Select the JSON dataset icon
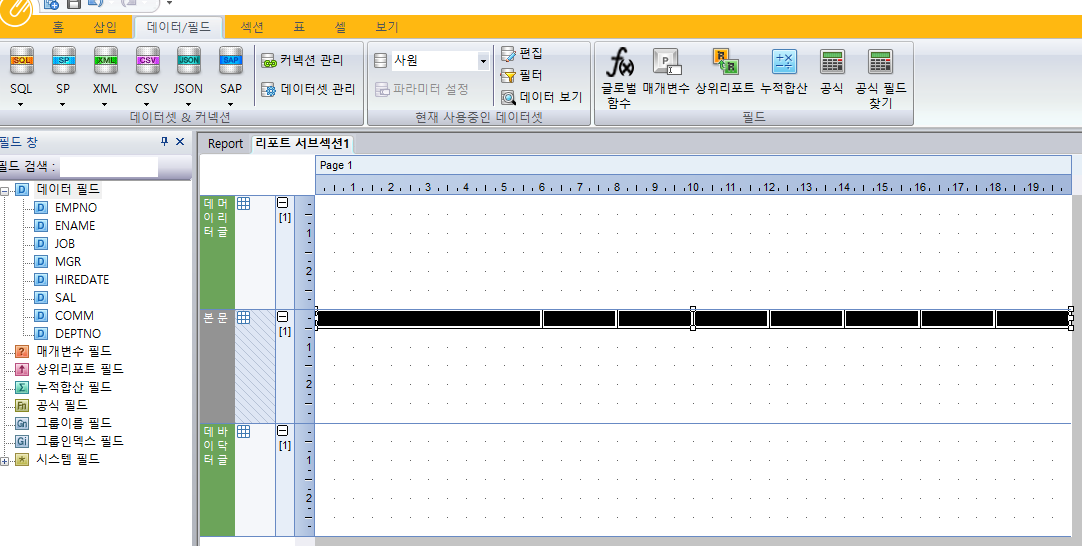Image resolution: width=1082 pixels, height=546 pixels. pyautogui.click(x=188, y=61)
